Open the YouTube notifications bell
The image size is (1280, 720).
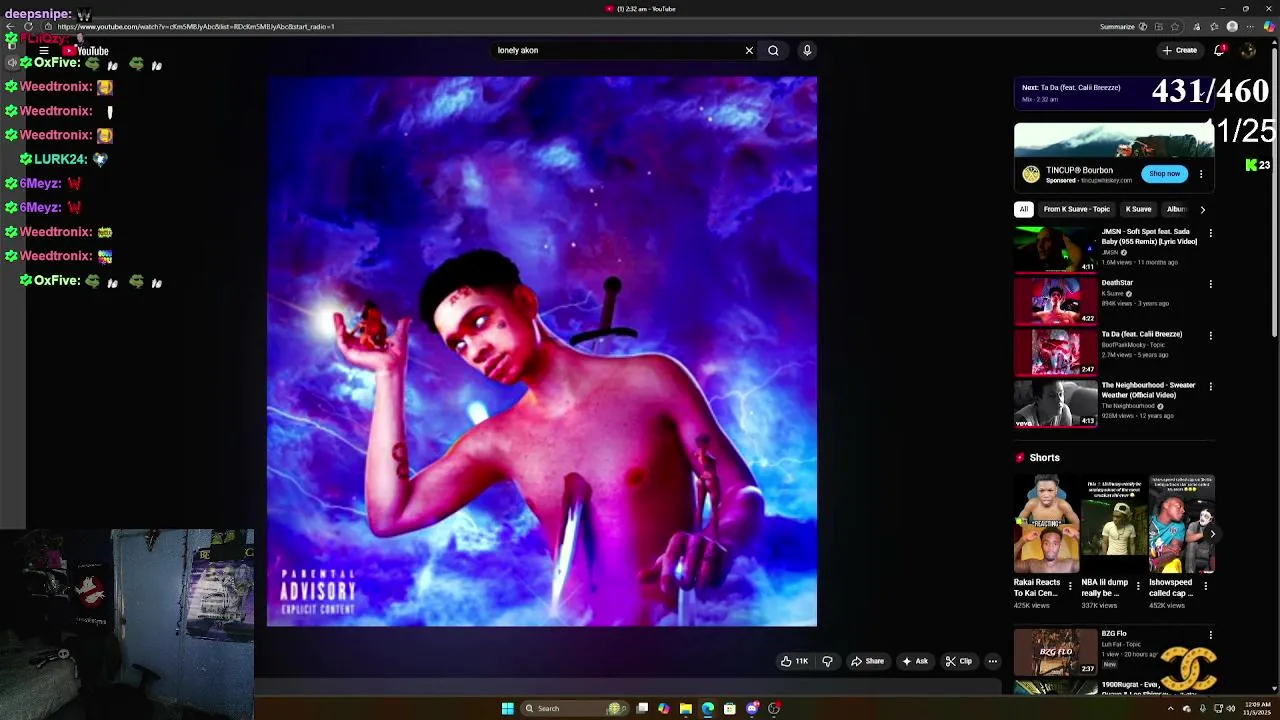point(1219,50)
